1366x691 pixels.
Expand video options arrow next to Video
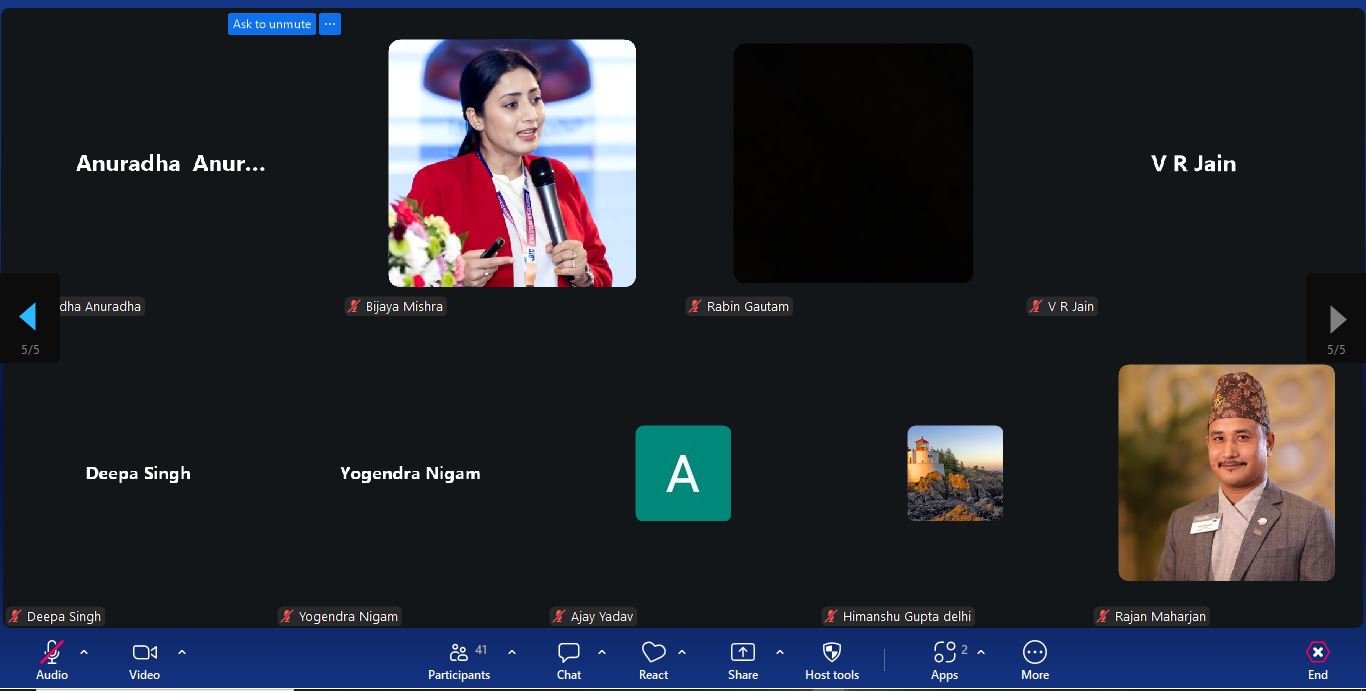tap(182, 652)
